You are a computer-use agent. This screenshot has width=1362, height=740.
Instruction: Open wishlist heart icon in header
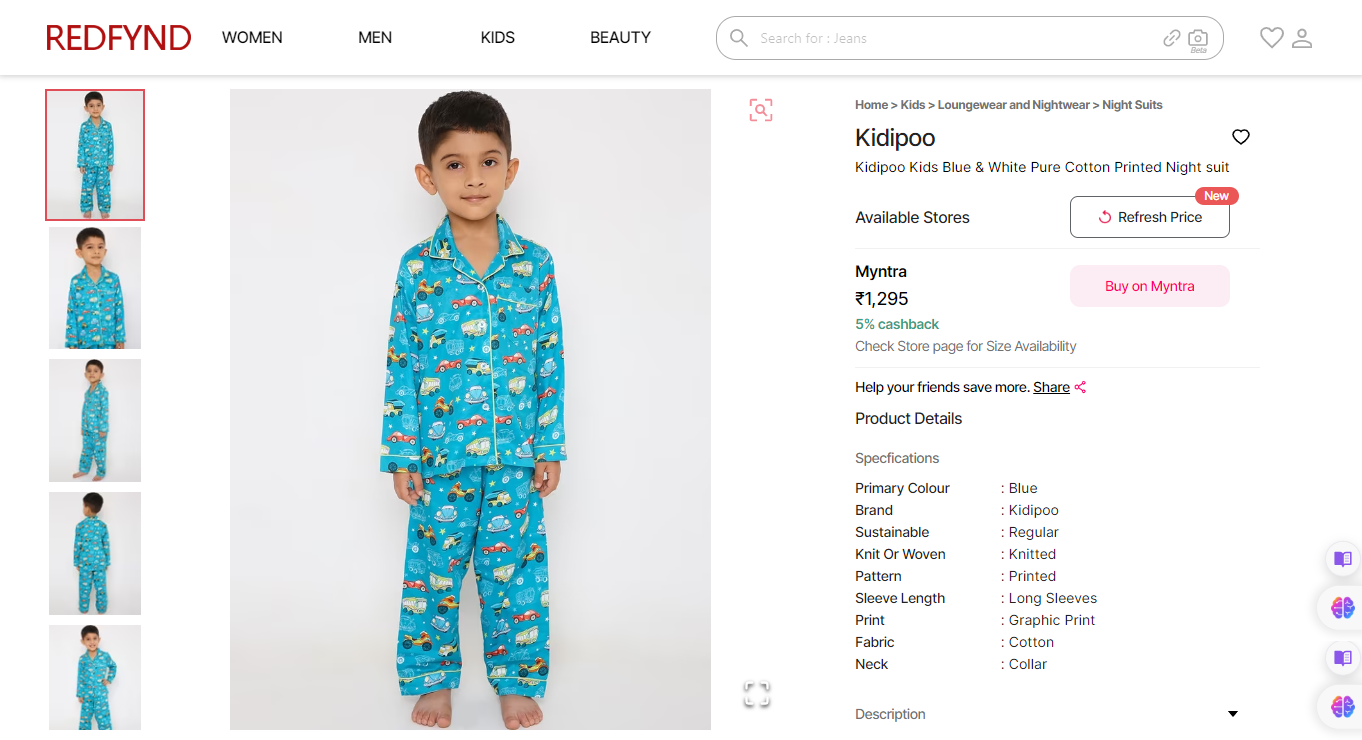(1271, 38)
